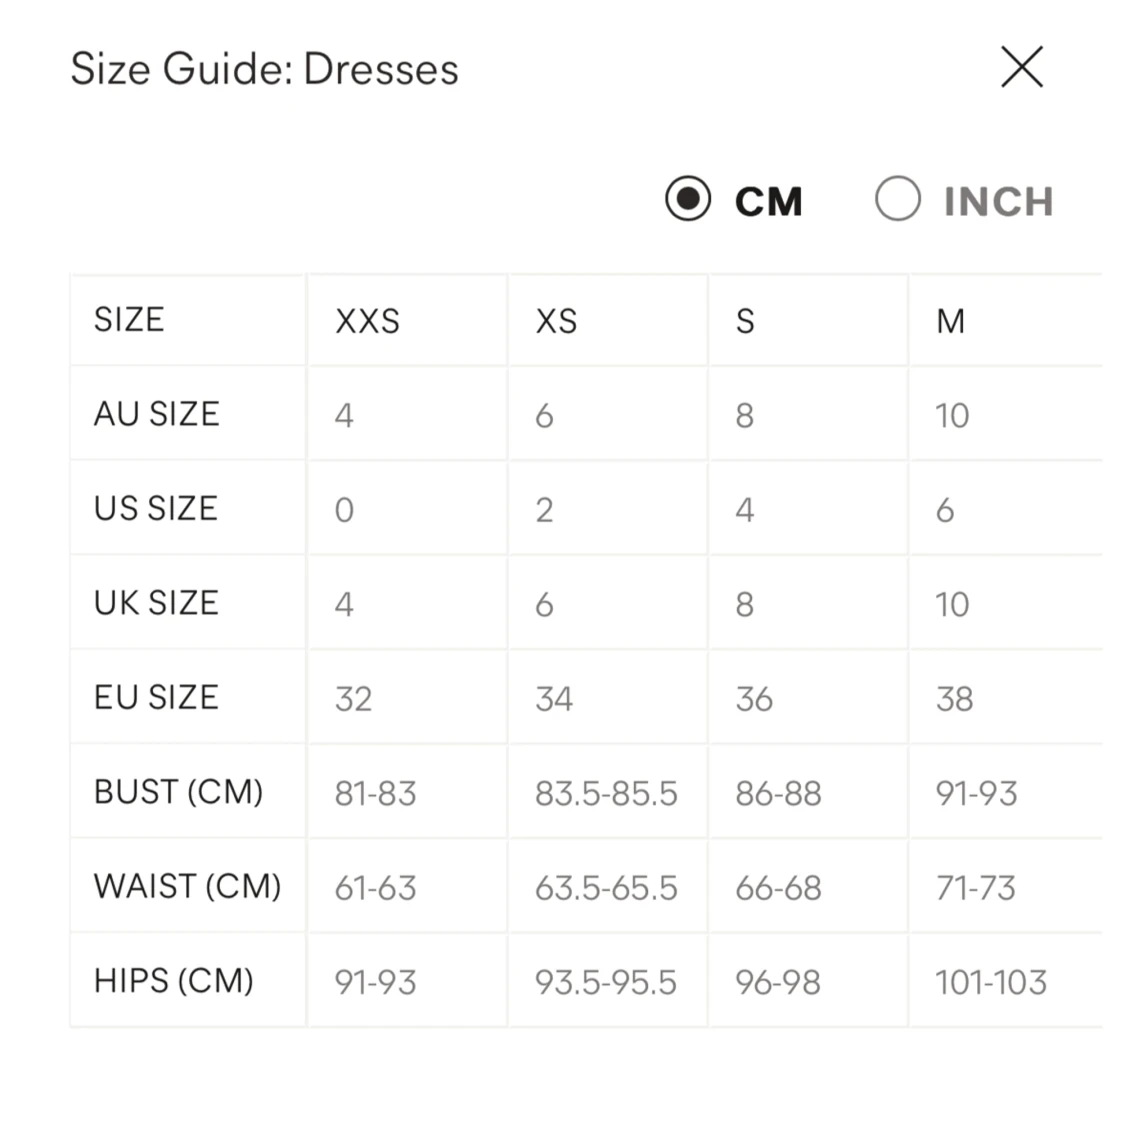This screenshot has width=1125, height=1125.
Task: Click the BUST (CM) row label
Action: 178,792
